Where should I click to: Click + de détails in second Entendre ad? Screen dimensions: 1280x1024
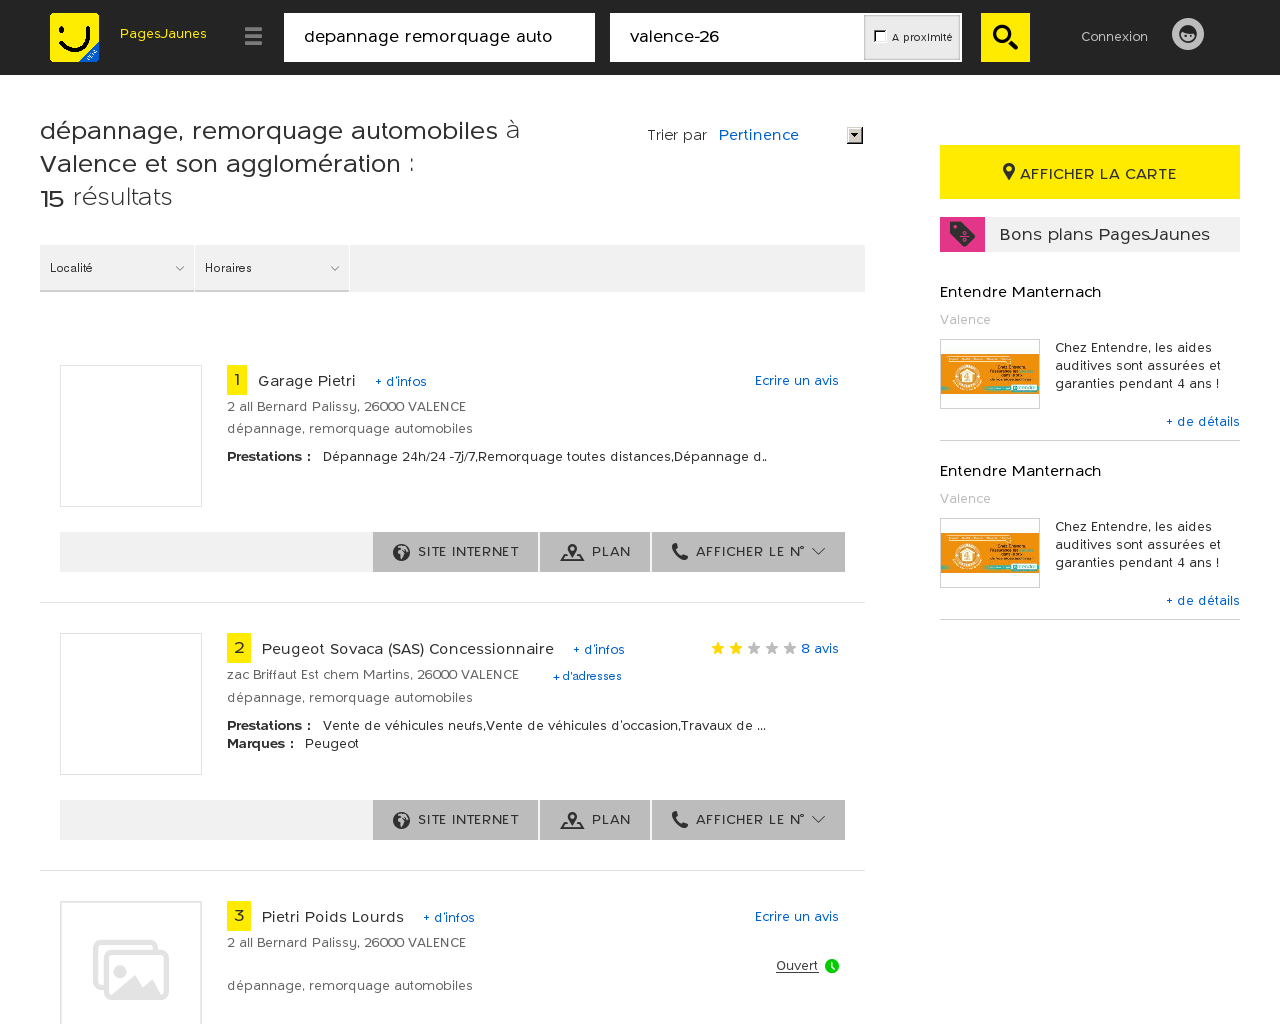click(x=1203, y=600)
